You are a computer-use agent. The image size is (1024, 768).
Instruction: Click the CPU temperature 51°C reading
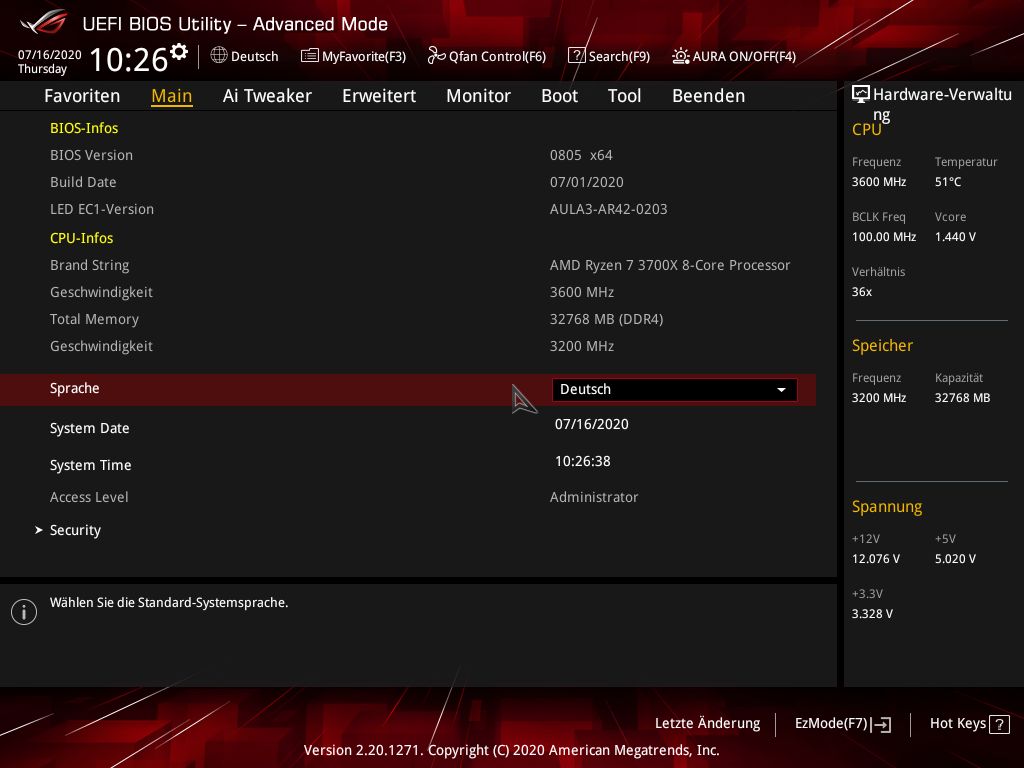pyautogui.click(x=948, y=182)
